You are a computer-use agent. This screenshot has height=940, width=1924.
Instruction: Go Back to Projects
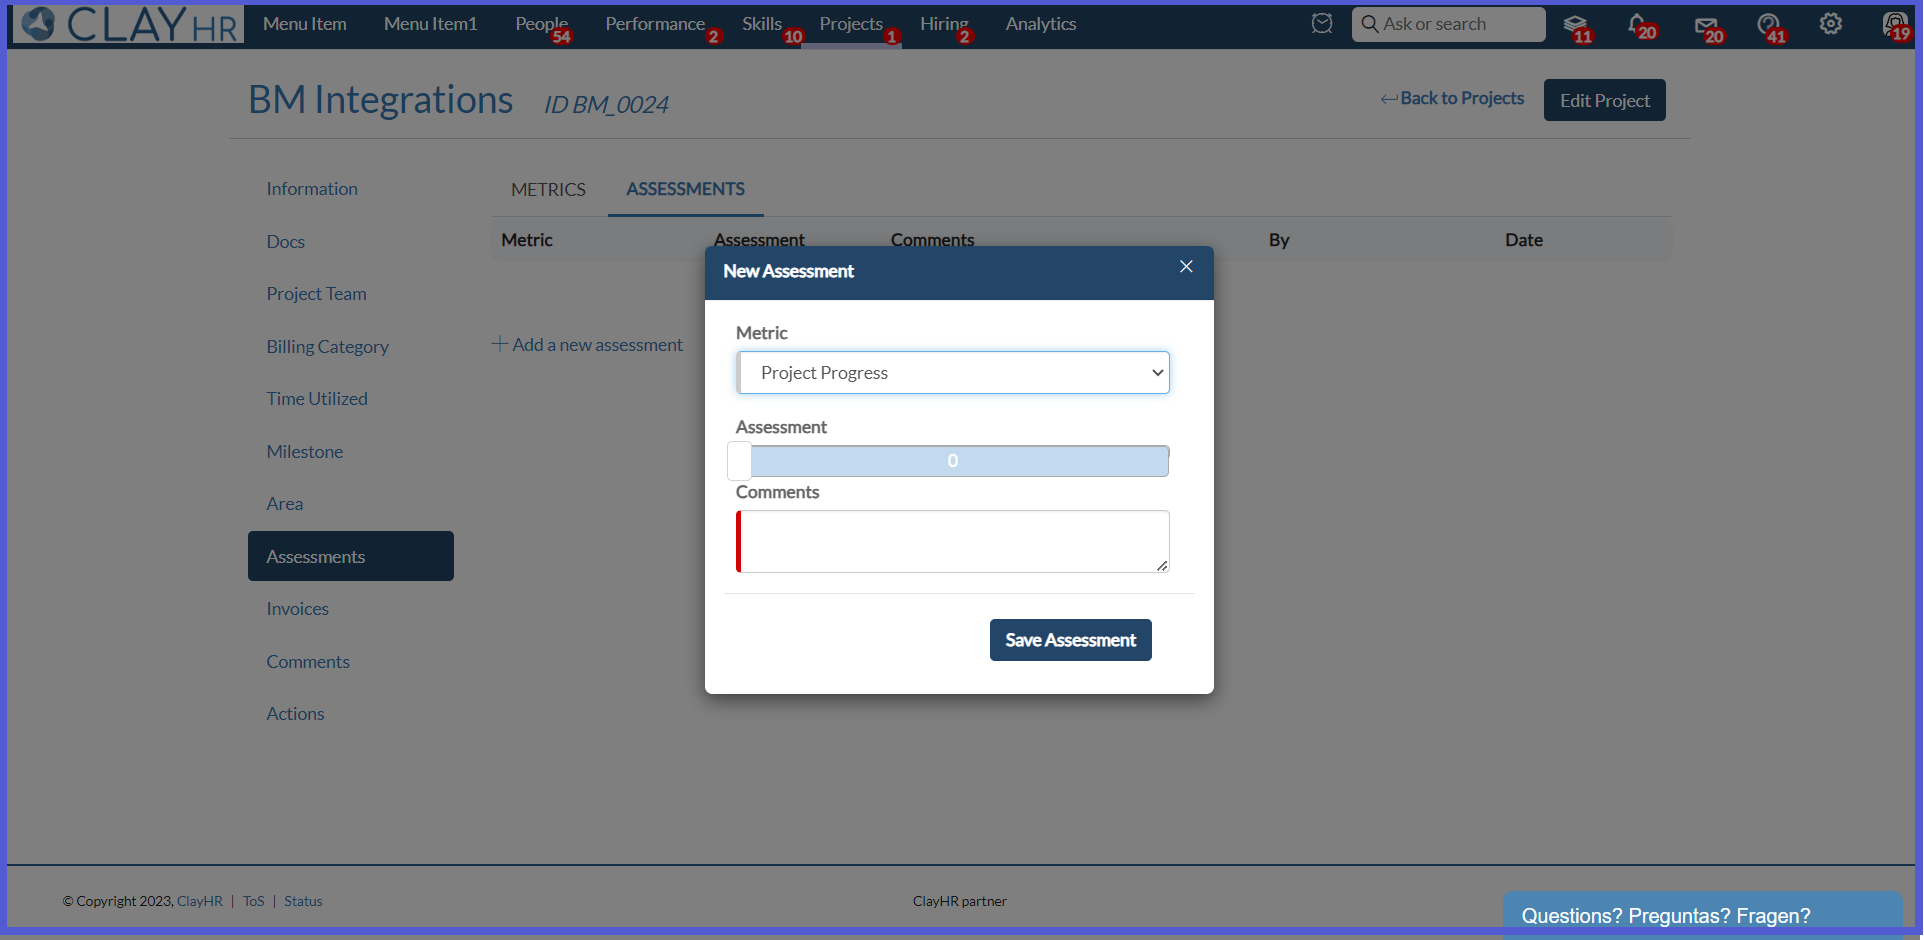click(x=1452, y=98)
